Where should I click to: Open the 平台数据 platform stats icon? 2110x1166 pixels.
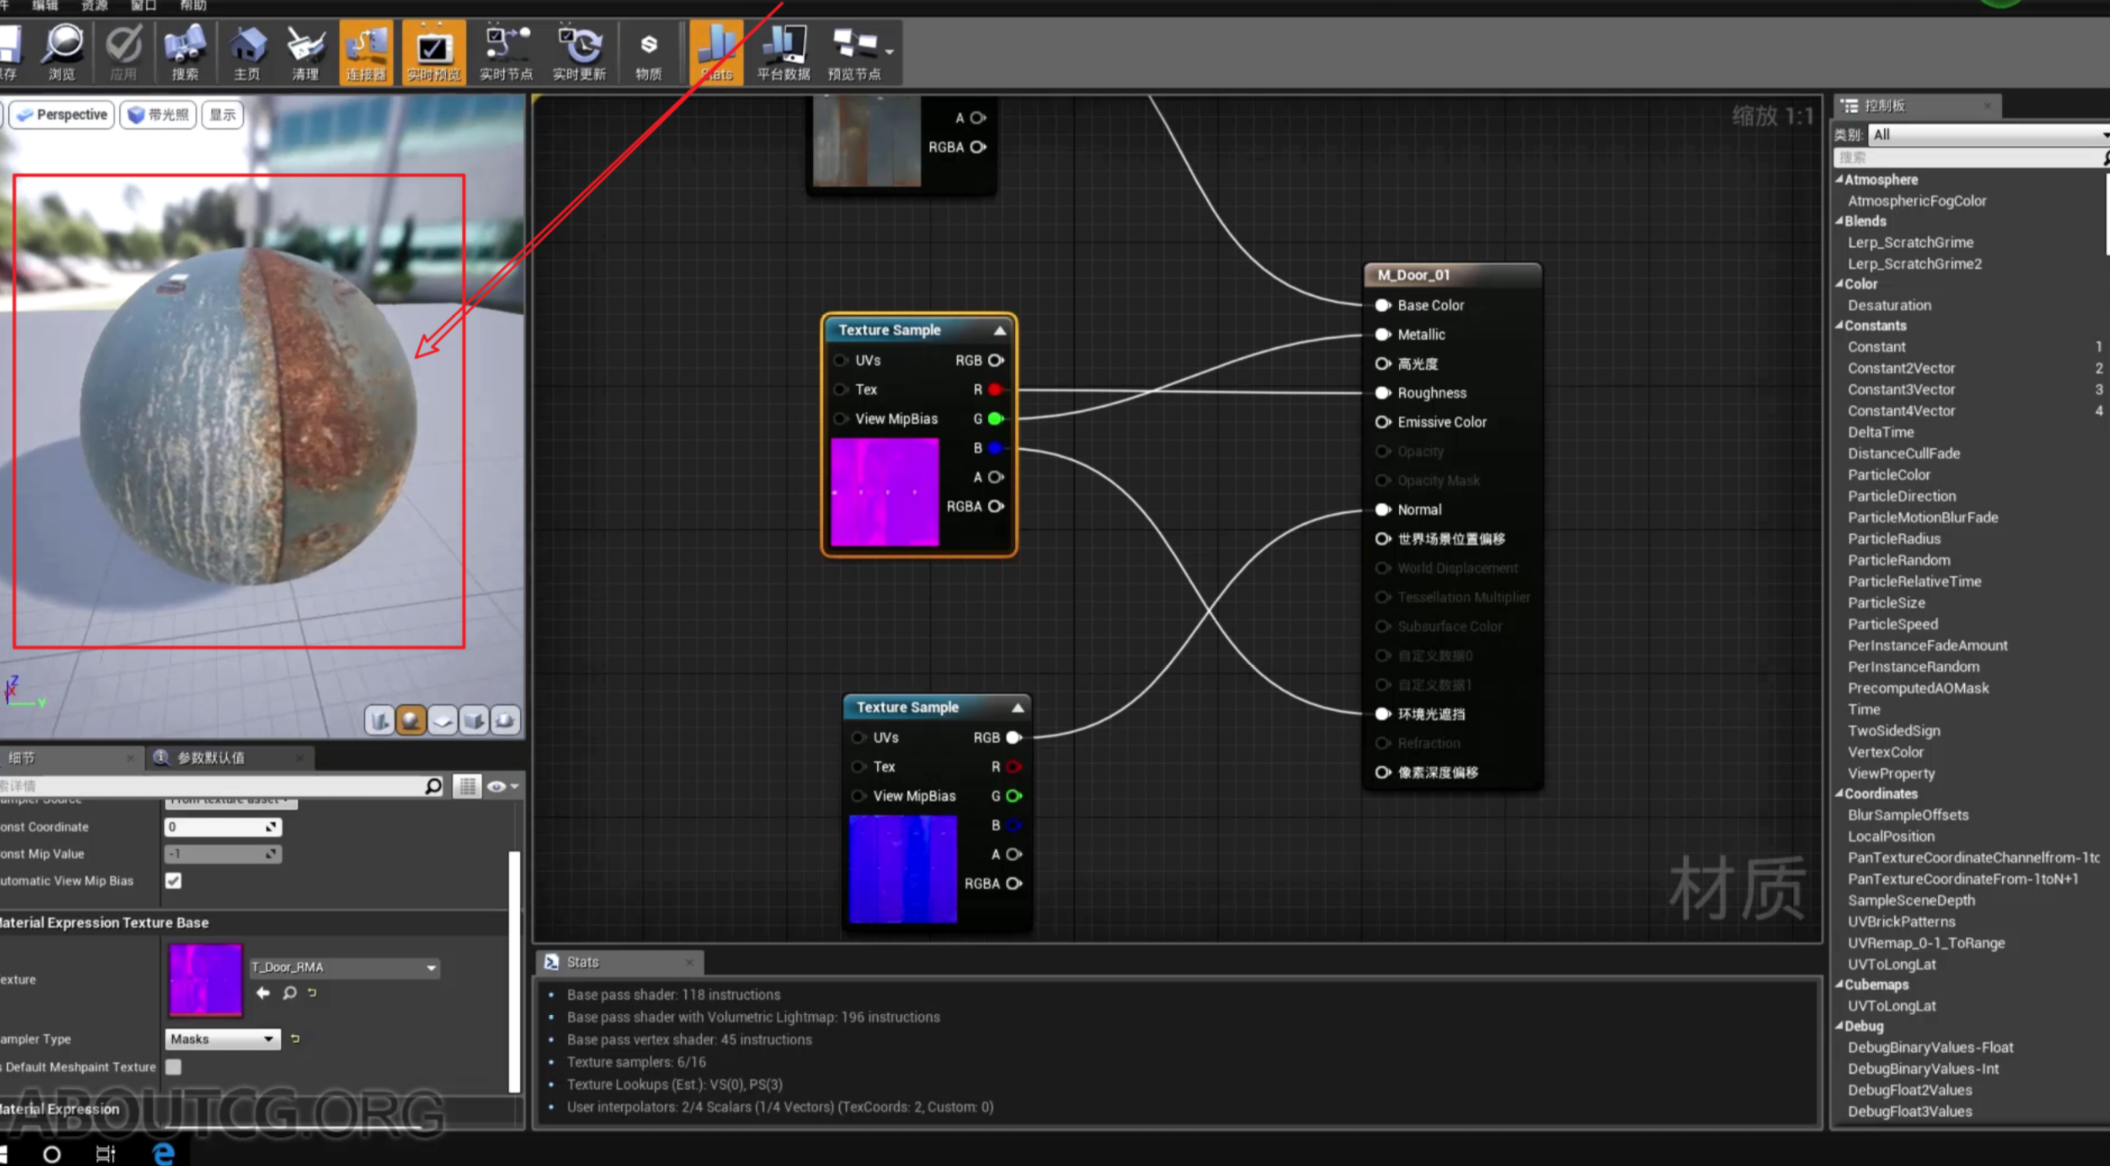click(x=783, y=50)
